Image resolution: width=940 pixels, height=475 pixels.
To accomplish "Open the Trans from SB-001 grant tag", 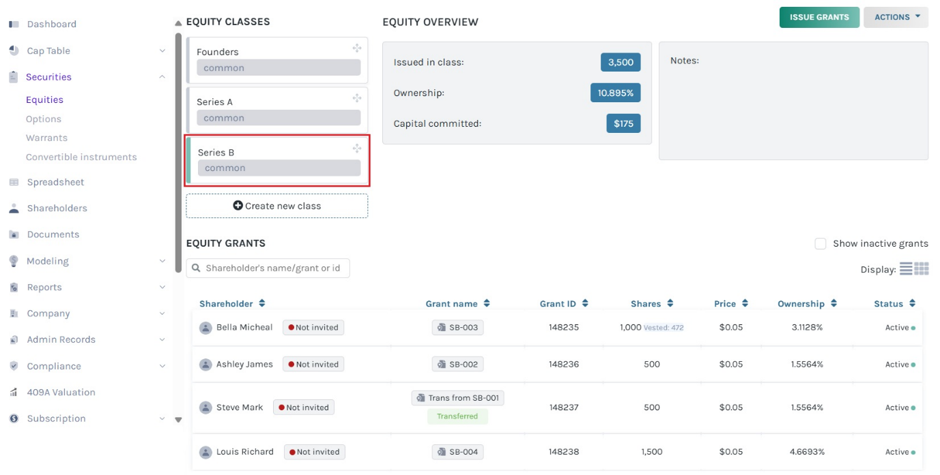I will click(457, 398).
